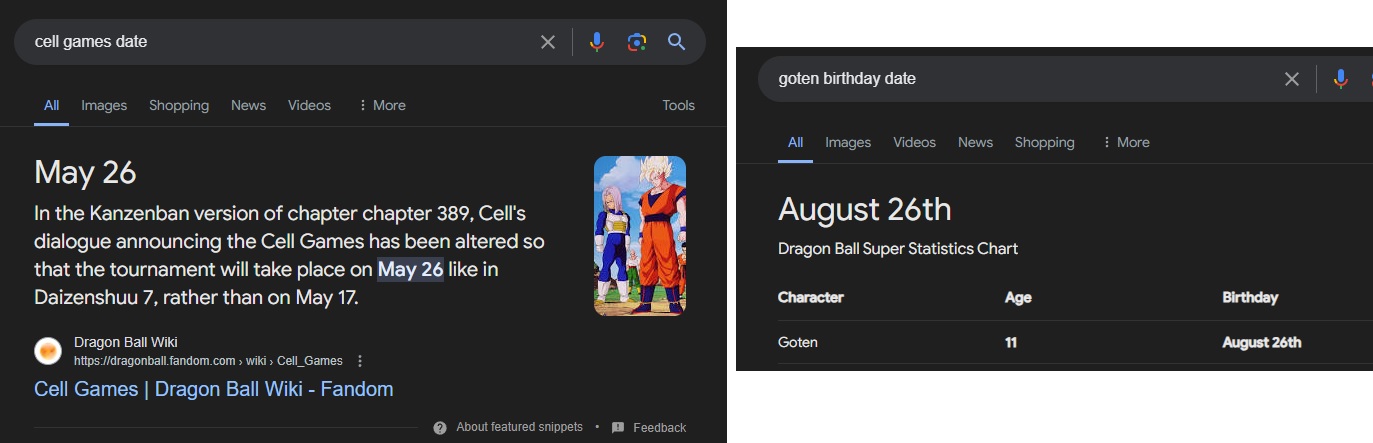Open the three-dot menu beside the Dragon Ball Wiki URL

pyautogui.click(x=360, y=361)
